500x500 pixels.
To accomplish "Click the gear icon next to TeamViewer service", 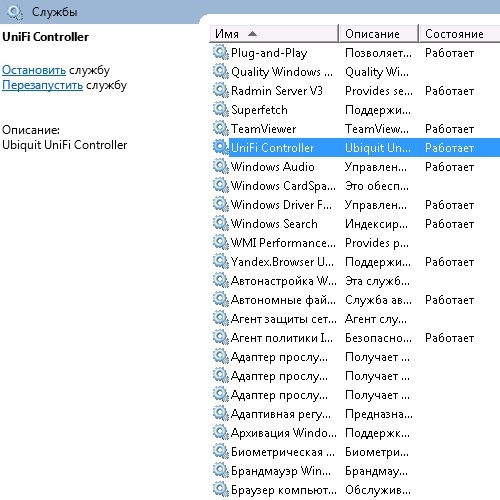I will click(220, 129).
